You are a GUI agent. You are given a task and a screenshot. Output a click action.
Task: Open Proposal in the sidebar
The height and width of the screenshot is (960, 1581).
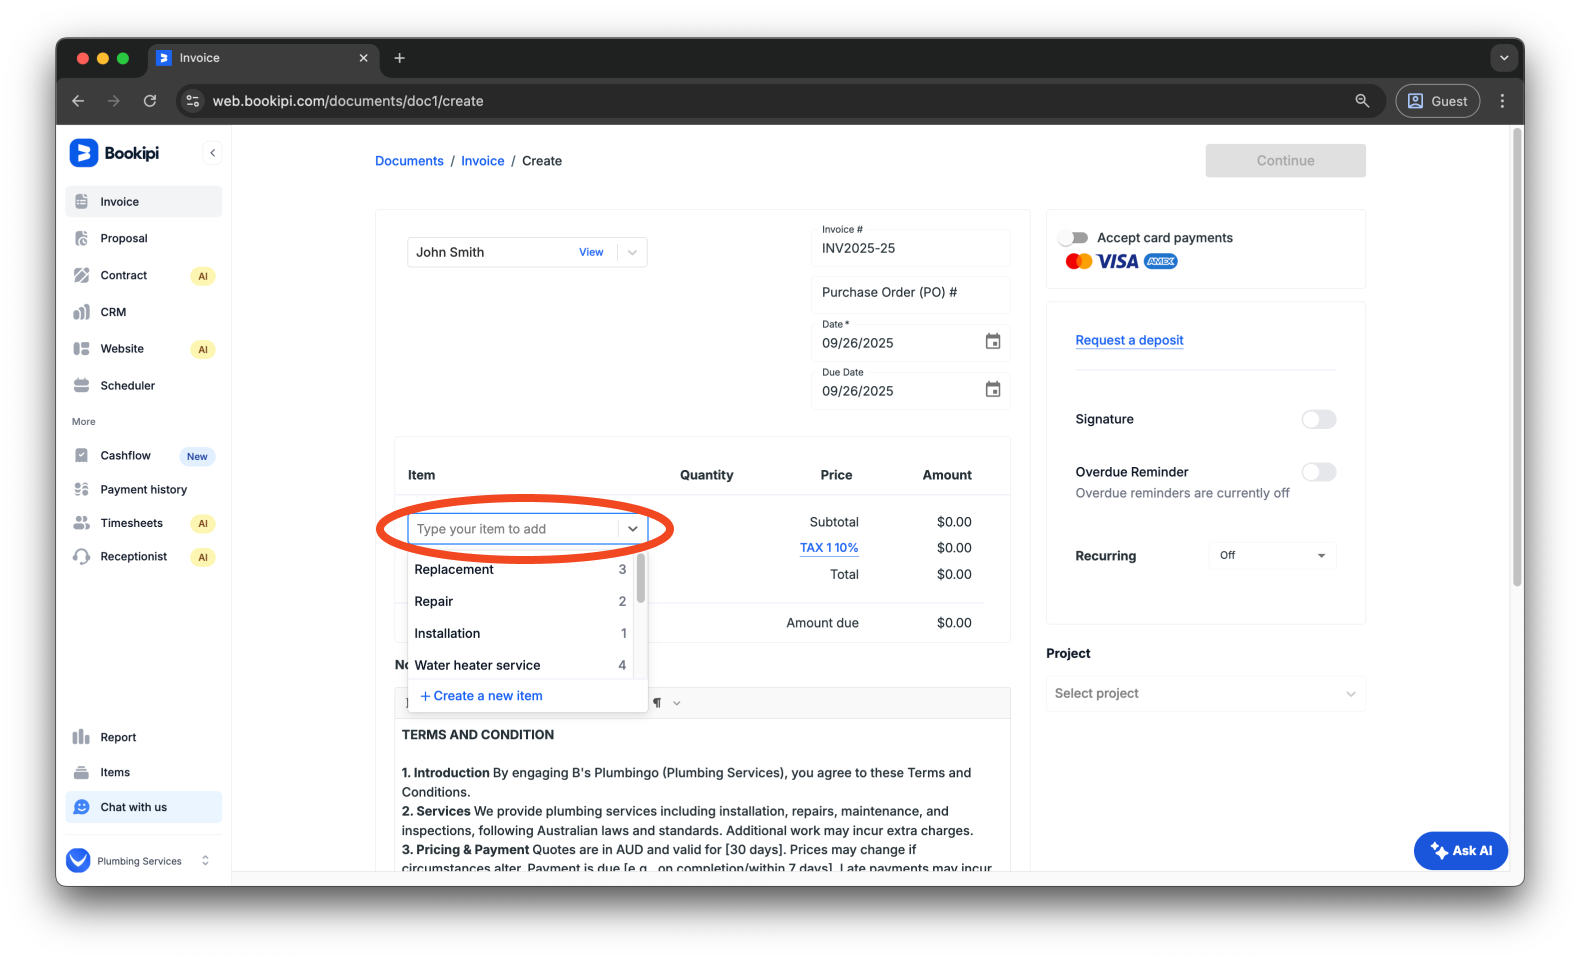tap(144, 238)
